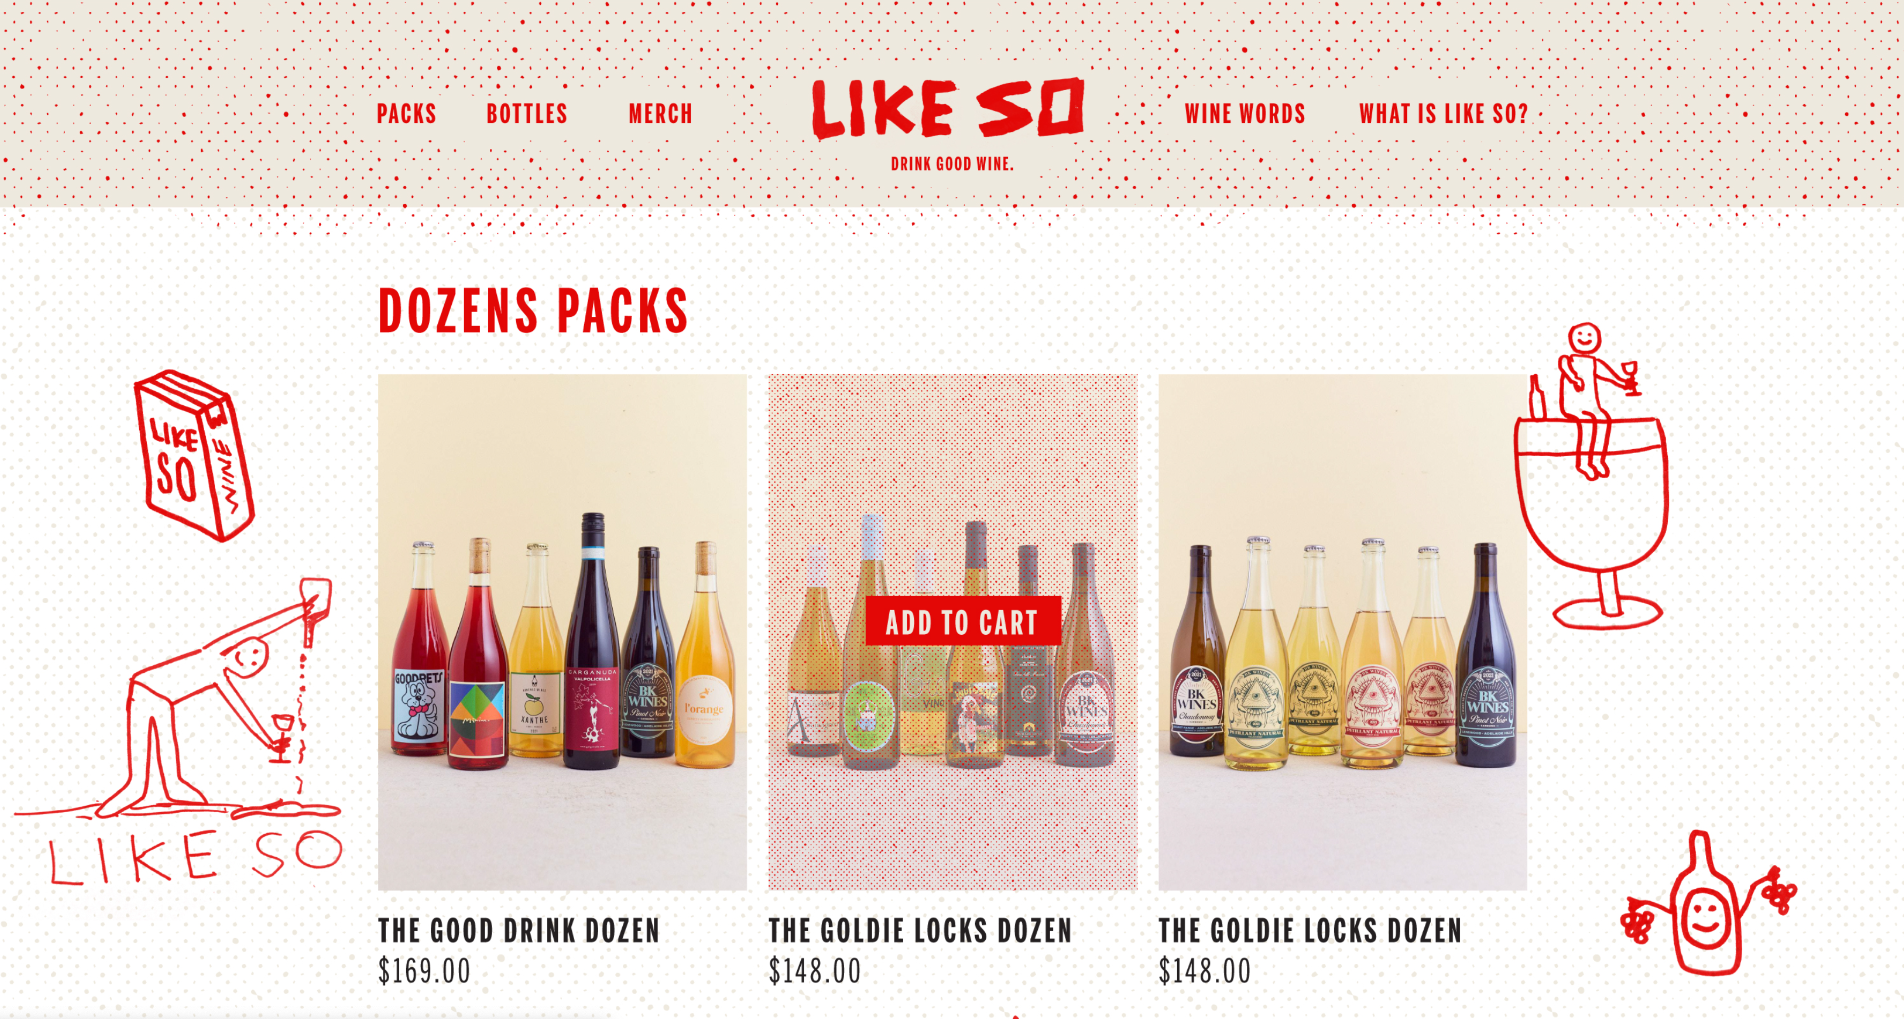Click the middle Goldie Locks Dozen title
1904x1019 pixels.
point(920,931)
